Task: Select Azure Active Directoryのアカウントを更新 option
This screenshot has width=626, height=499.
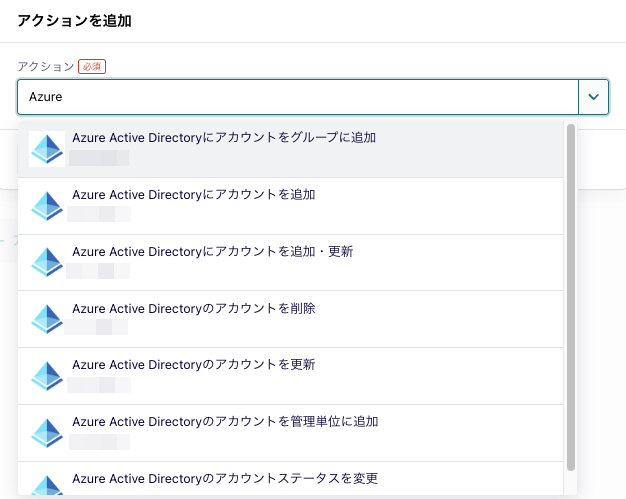Action: coord(291,376)
